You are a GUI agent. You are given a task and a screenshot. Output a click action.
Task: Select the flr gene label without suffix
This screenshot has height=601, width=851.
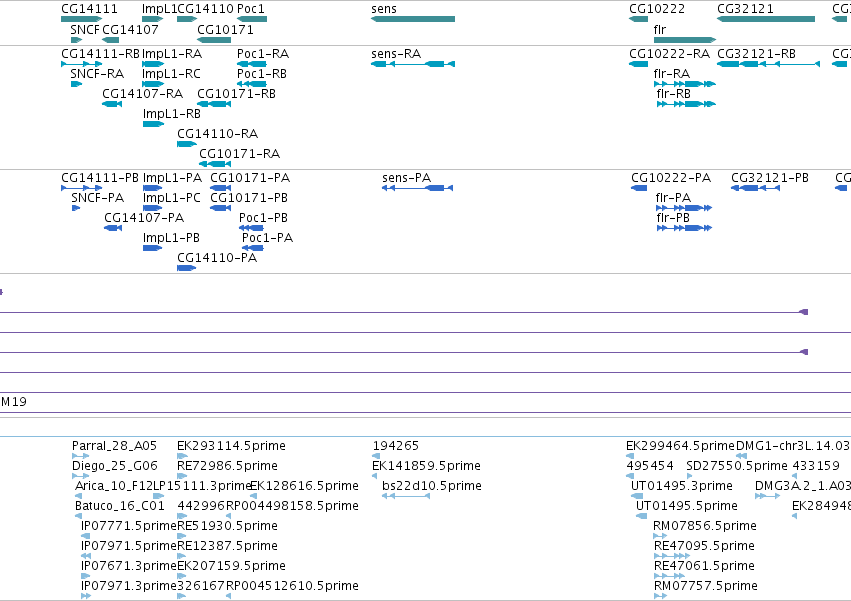pyautogui.click(x=660, y=29)
